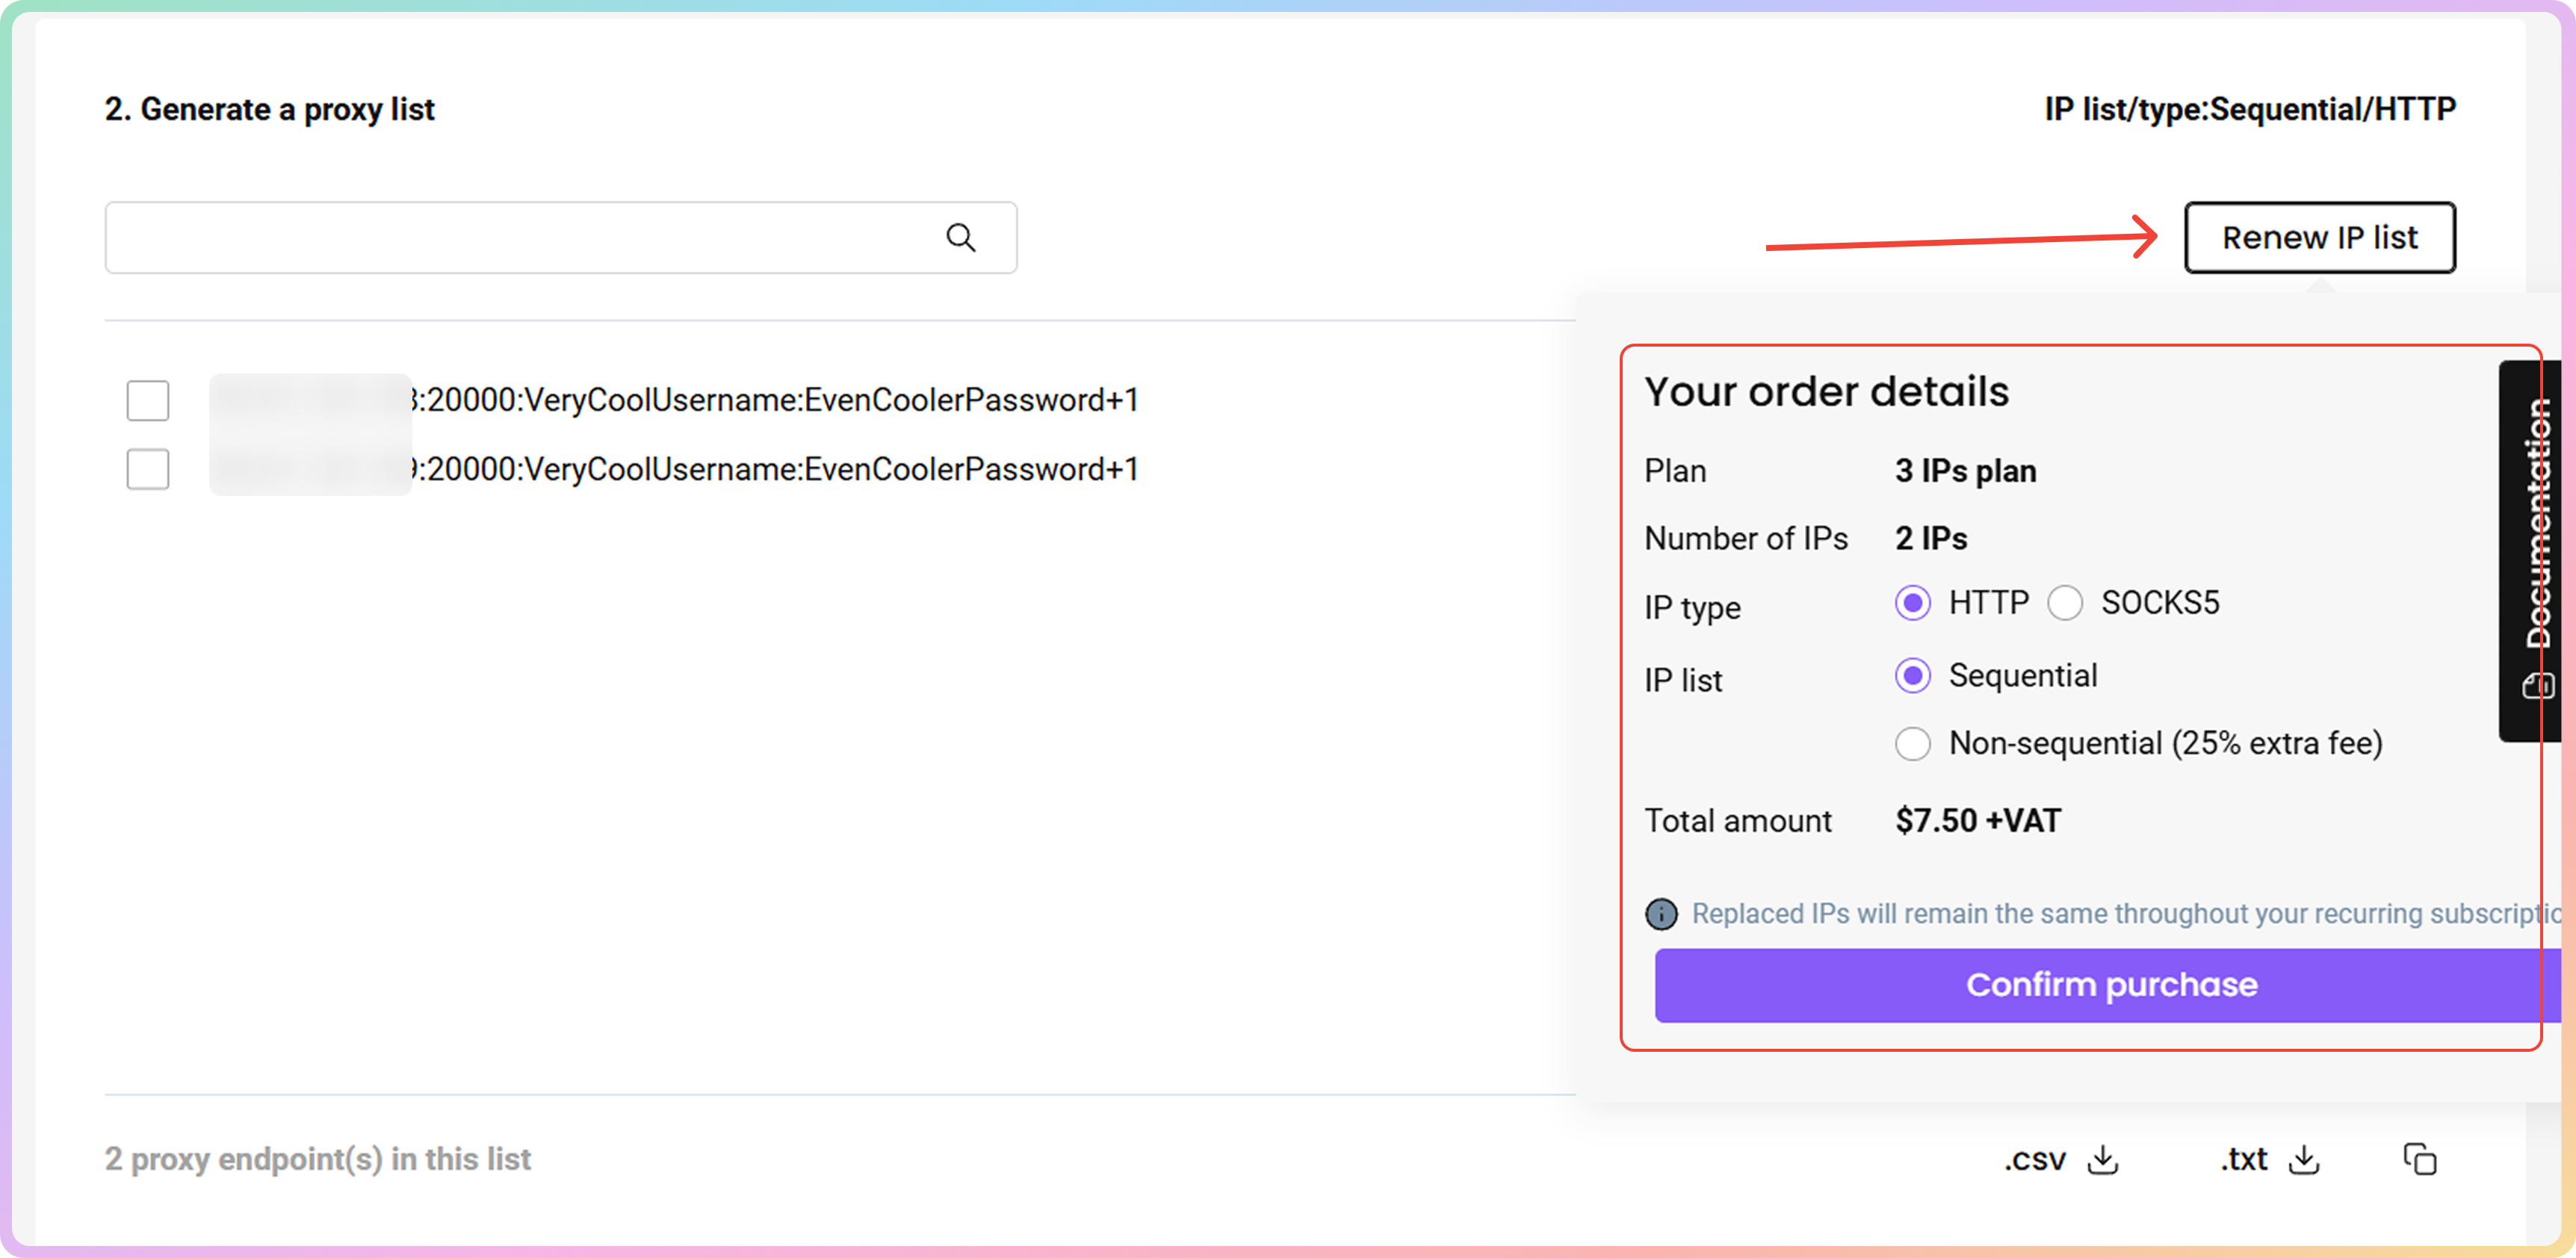
Task: Click the search magnifier icon
Action: (x=960, y=238)
